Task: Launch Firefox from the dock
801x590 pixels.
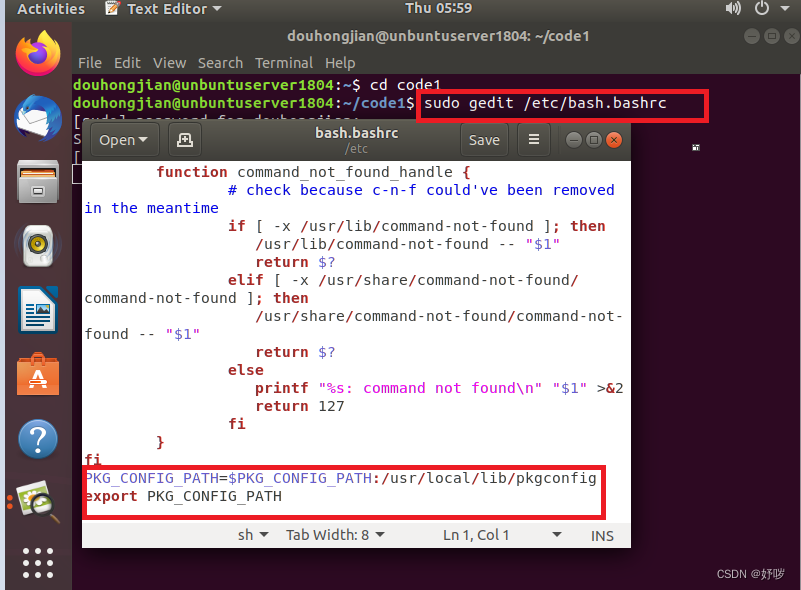Action: pos(38,54)
